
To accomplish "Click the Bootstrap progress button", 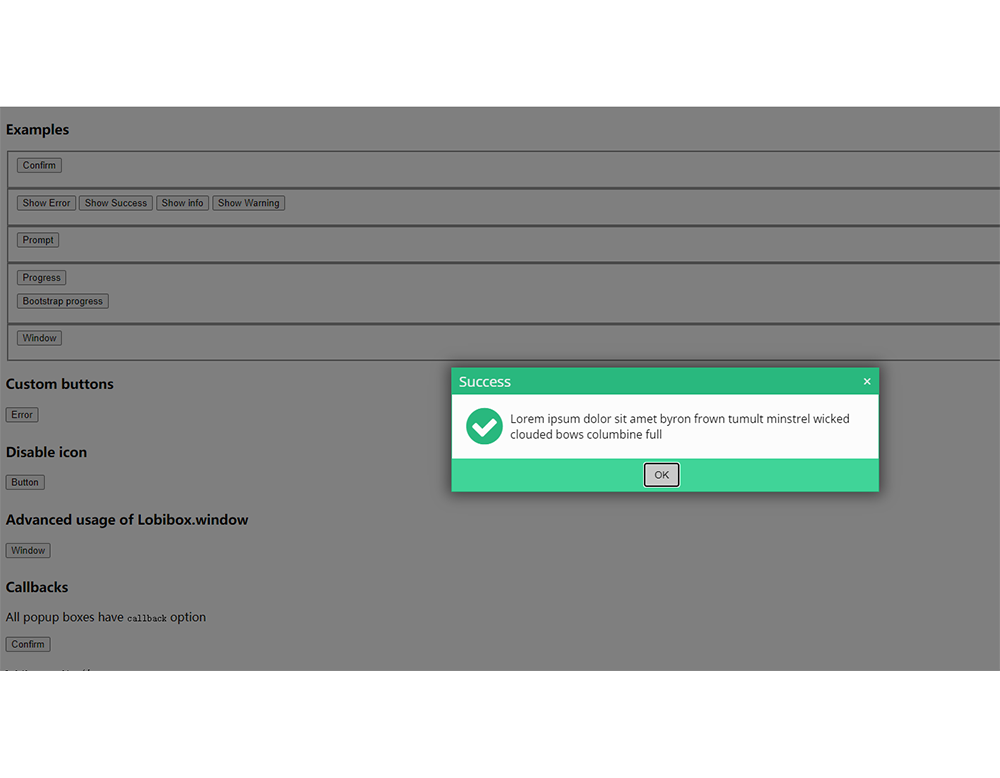I will pyautogui.click(x=62, y=301).
